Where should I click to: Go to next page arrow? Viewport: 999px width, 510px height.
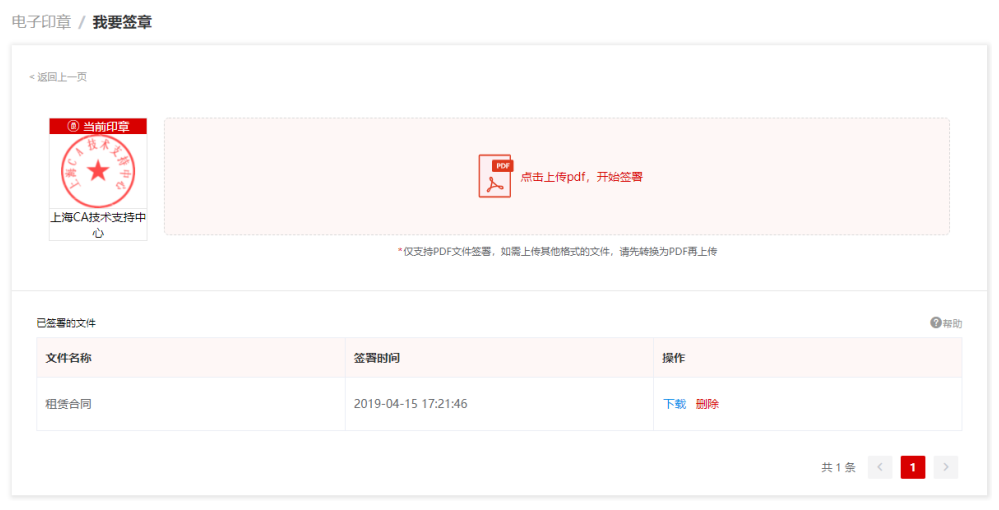click(x=945, y=467)
